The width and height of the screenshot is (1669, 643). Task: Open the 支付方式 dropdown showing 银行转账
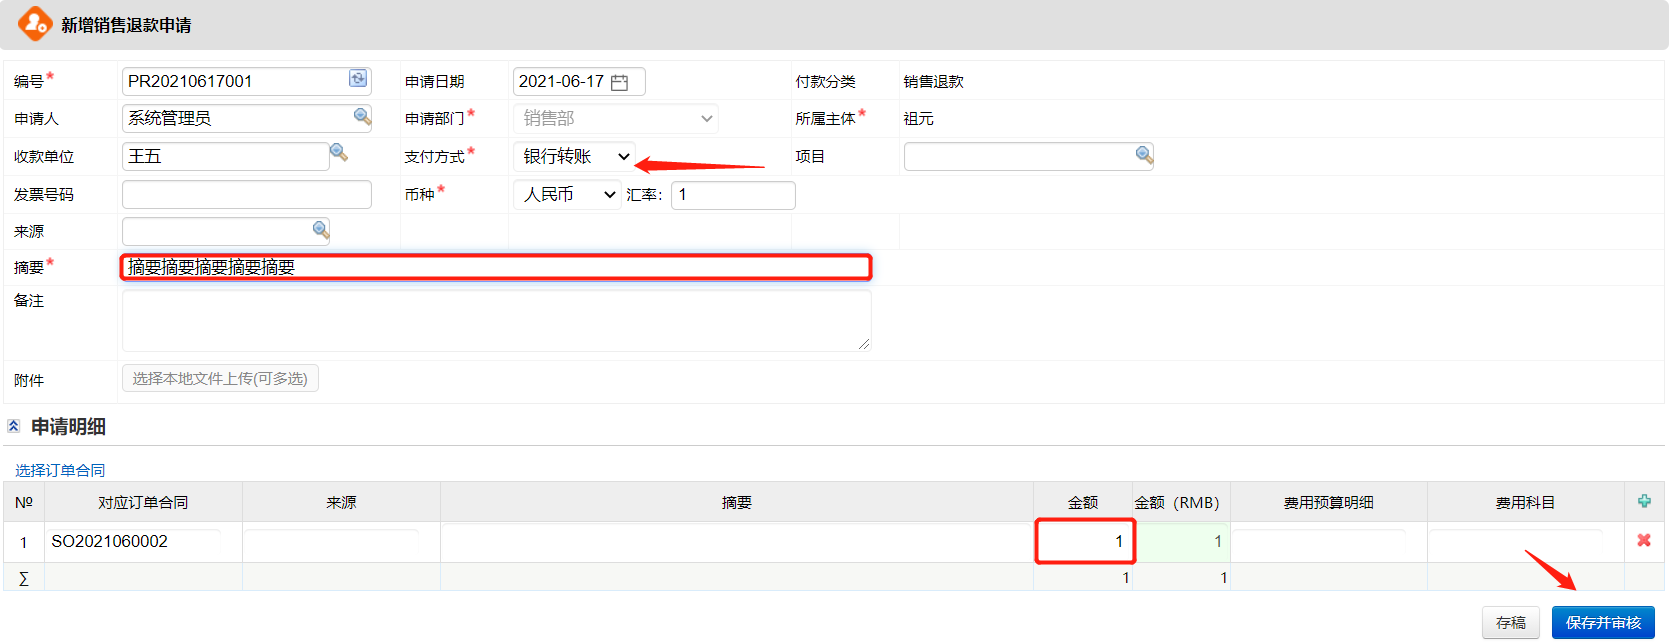(575, 156)
